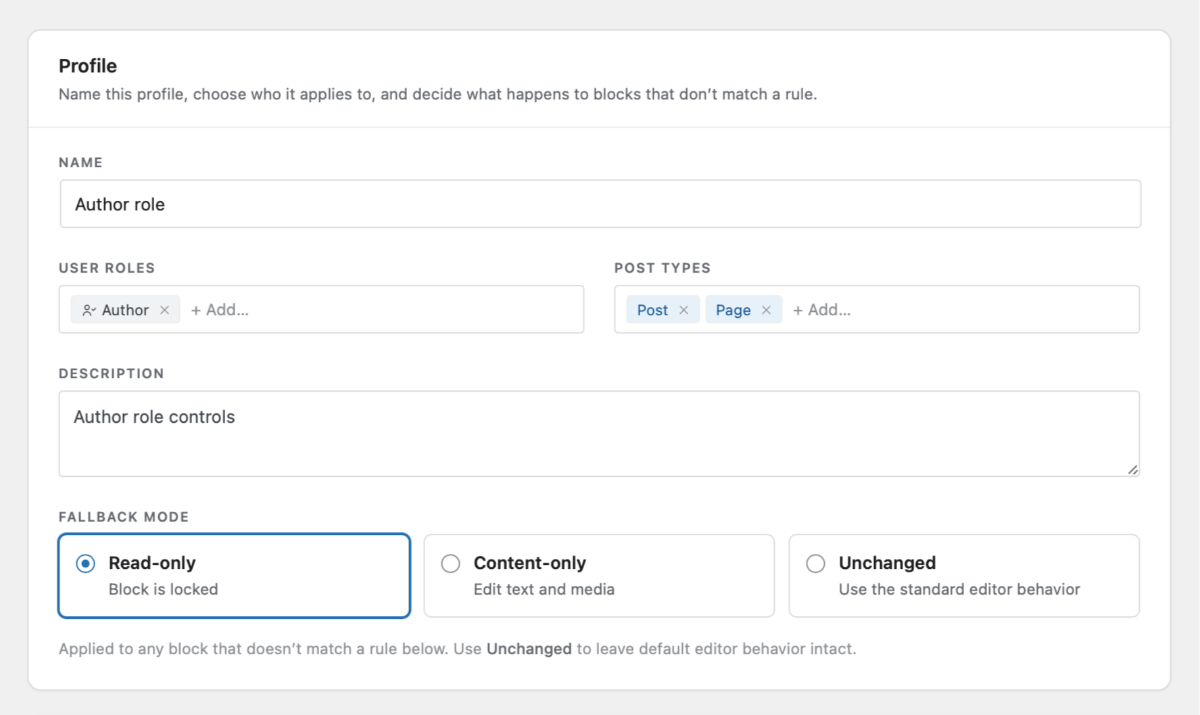Click the 'Block is locked' text
The width and height of the screenshot is (1200, 715).
pos(163,589)
